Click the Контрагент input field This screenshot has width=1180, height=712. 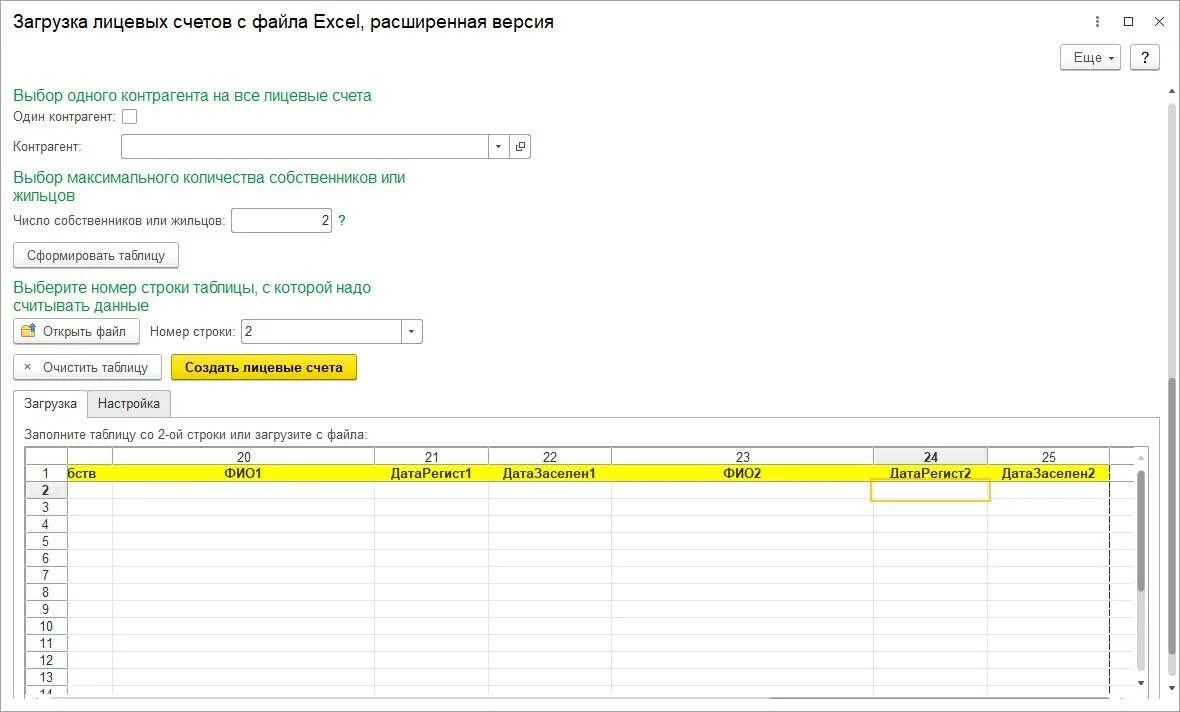[305, 146]
